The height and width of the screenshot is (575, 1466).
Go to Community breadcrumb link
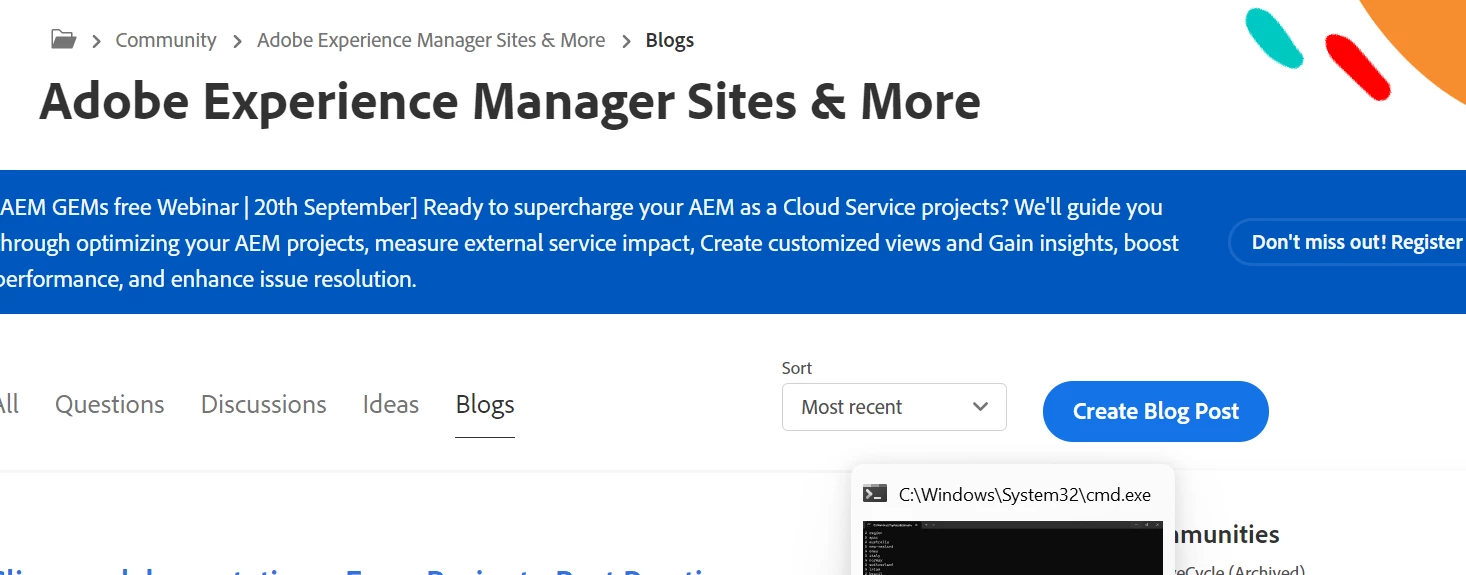(166, 40)
